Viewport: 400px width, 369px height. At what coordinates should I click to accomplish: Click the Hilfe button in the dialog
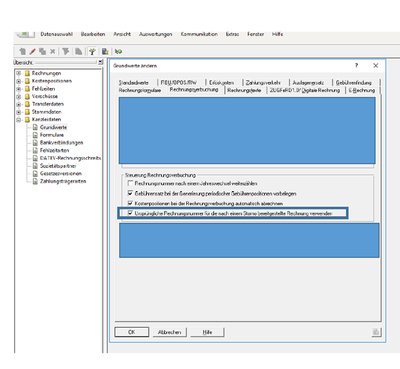[207, 332]
